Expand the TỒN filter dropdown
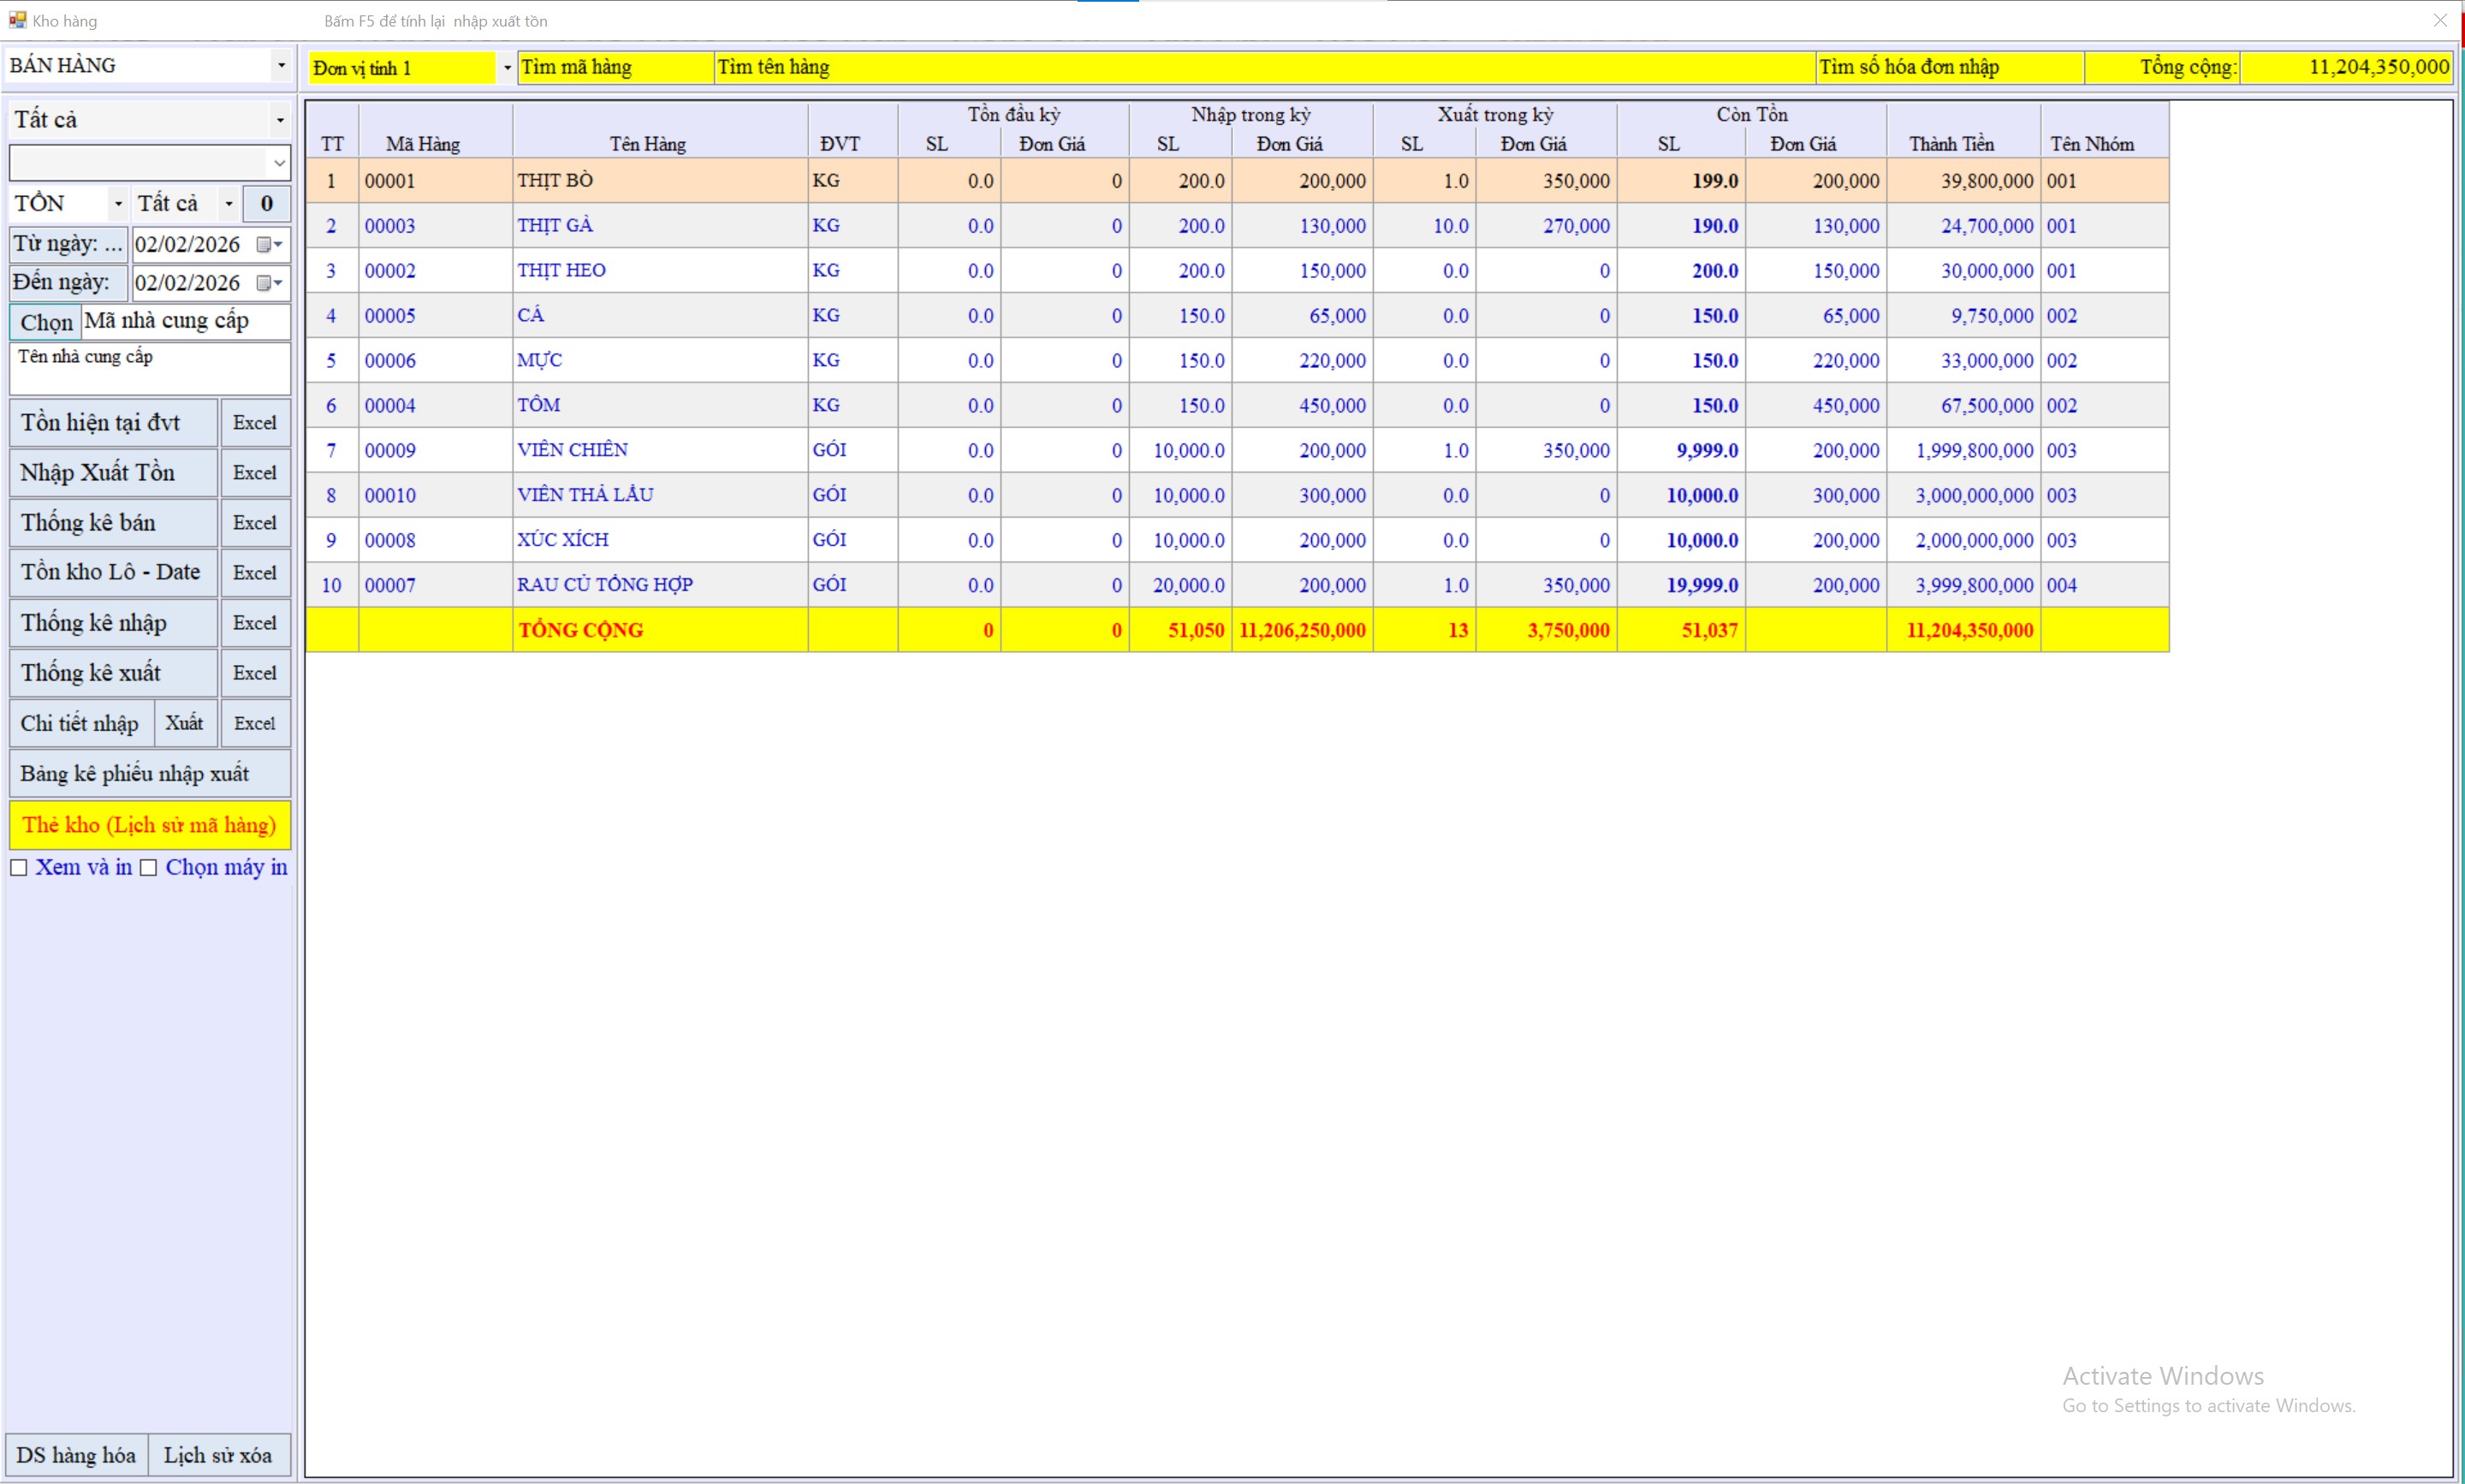 pyautogui.click(x=118, y=204)
